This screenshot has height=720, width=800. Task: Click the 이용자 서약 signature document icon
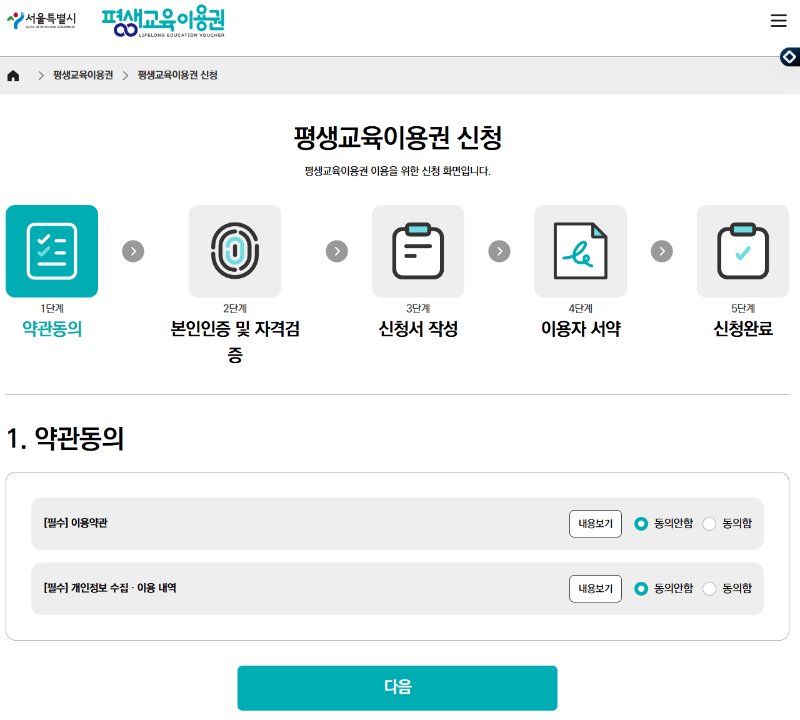(x=581, y=251)
